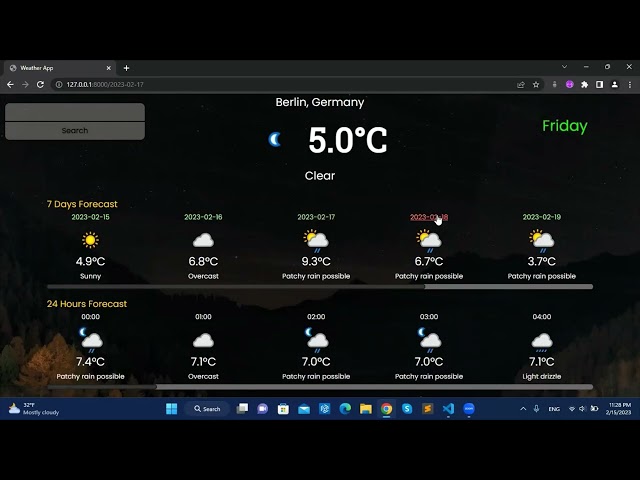Open the 2023-02-18 forecast date link
640x480 pixels.
pos(429,217)
